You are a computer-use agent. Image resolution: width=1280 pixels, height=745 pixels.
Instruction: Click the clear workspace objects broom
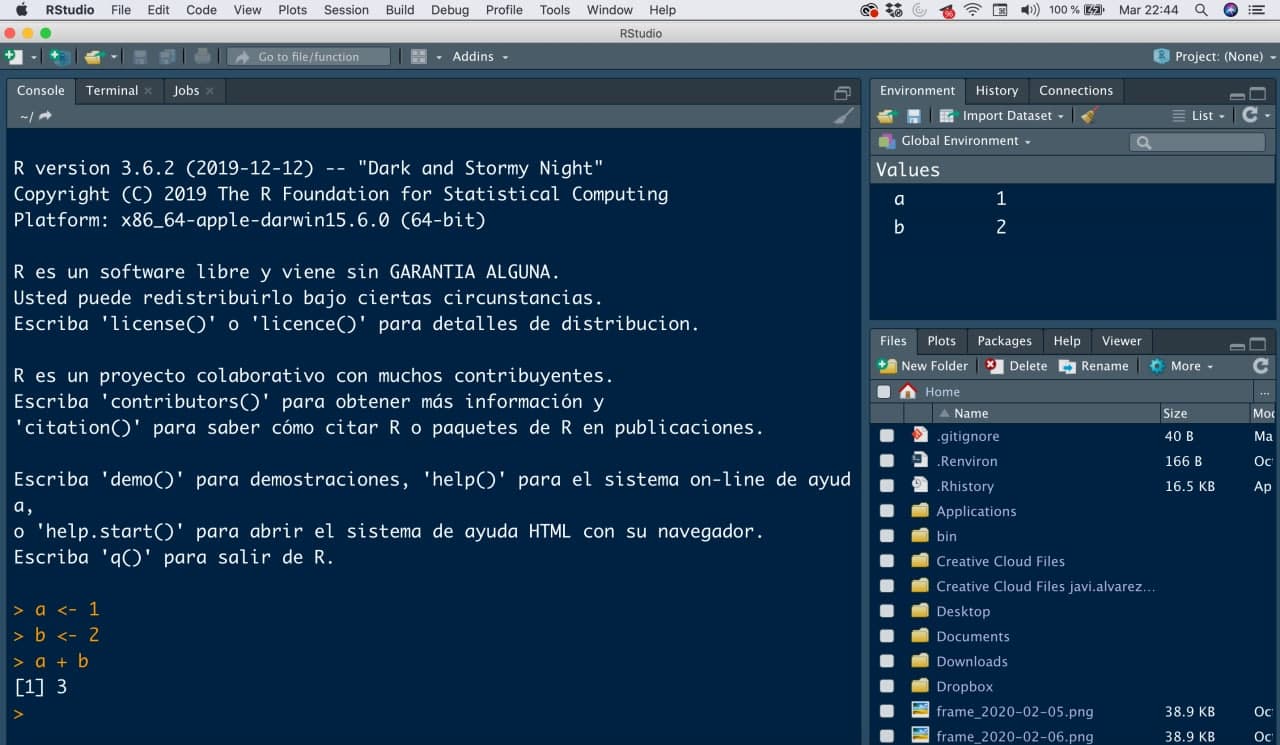[x=1090, y=116]
